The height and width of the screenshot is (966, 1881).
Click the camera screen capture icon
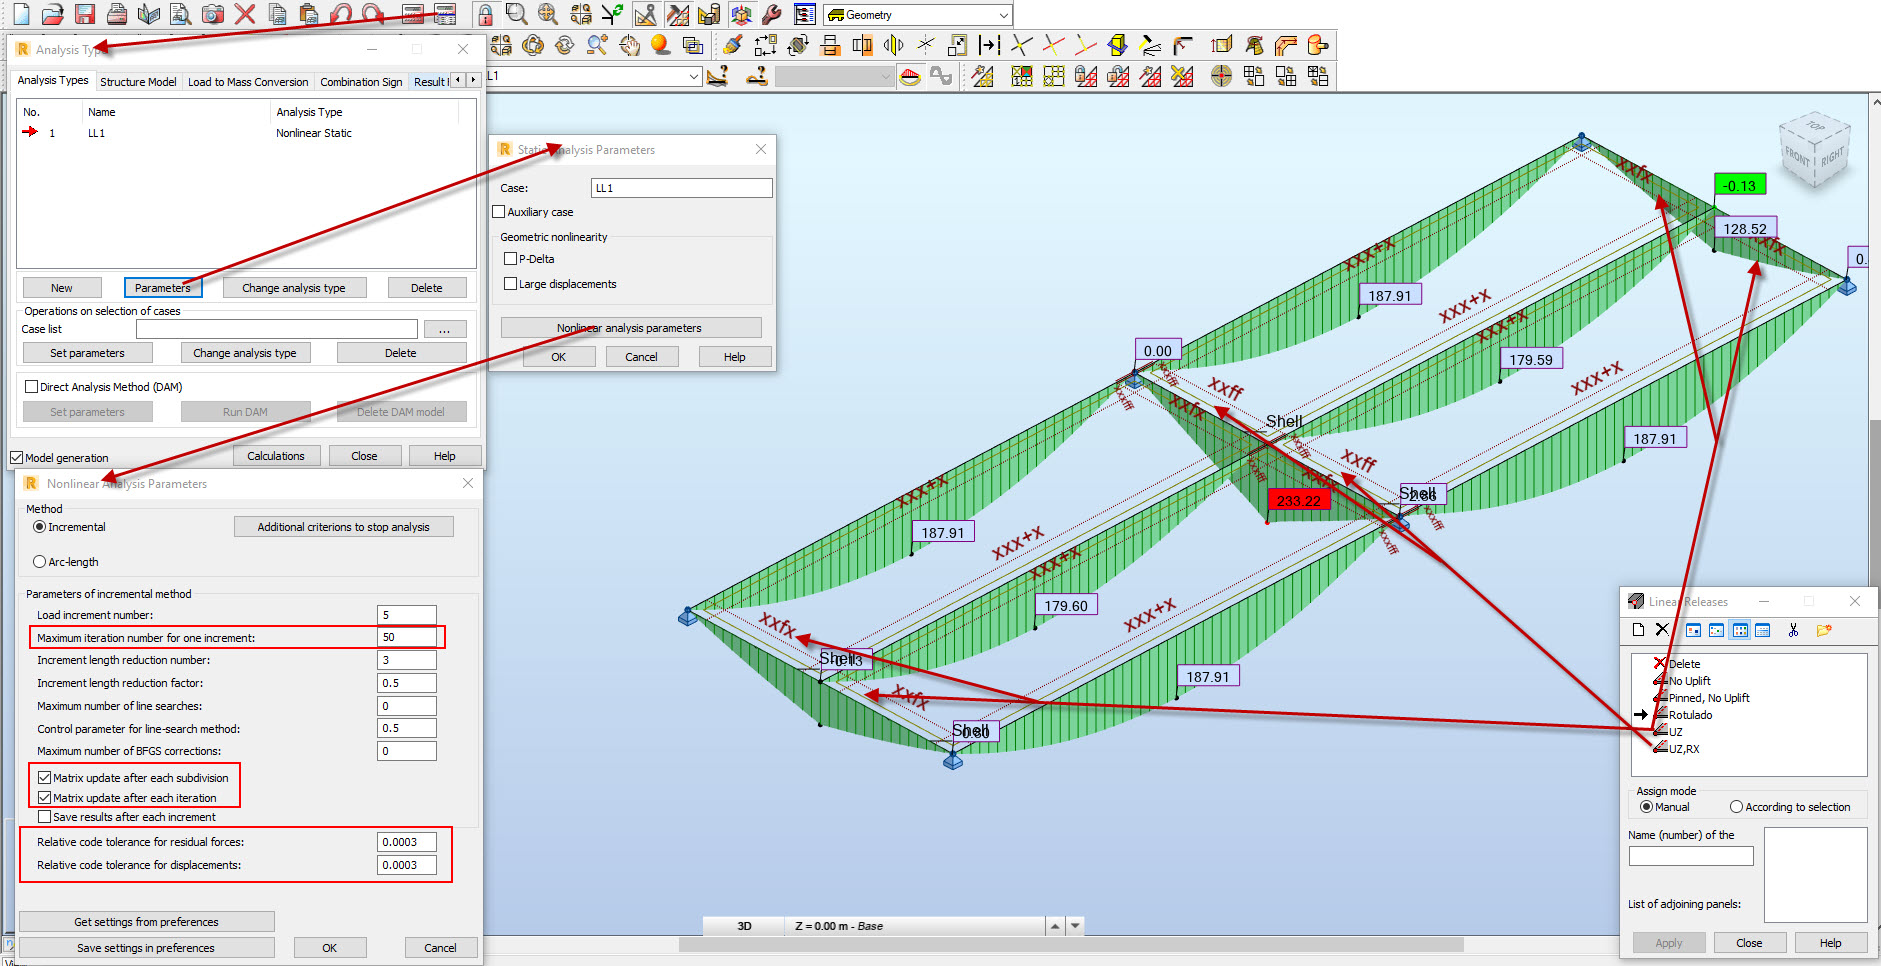(x=213, y=14)
